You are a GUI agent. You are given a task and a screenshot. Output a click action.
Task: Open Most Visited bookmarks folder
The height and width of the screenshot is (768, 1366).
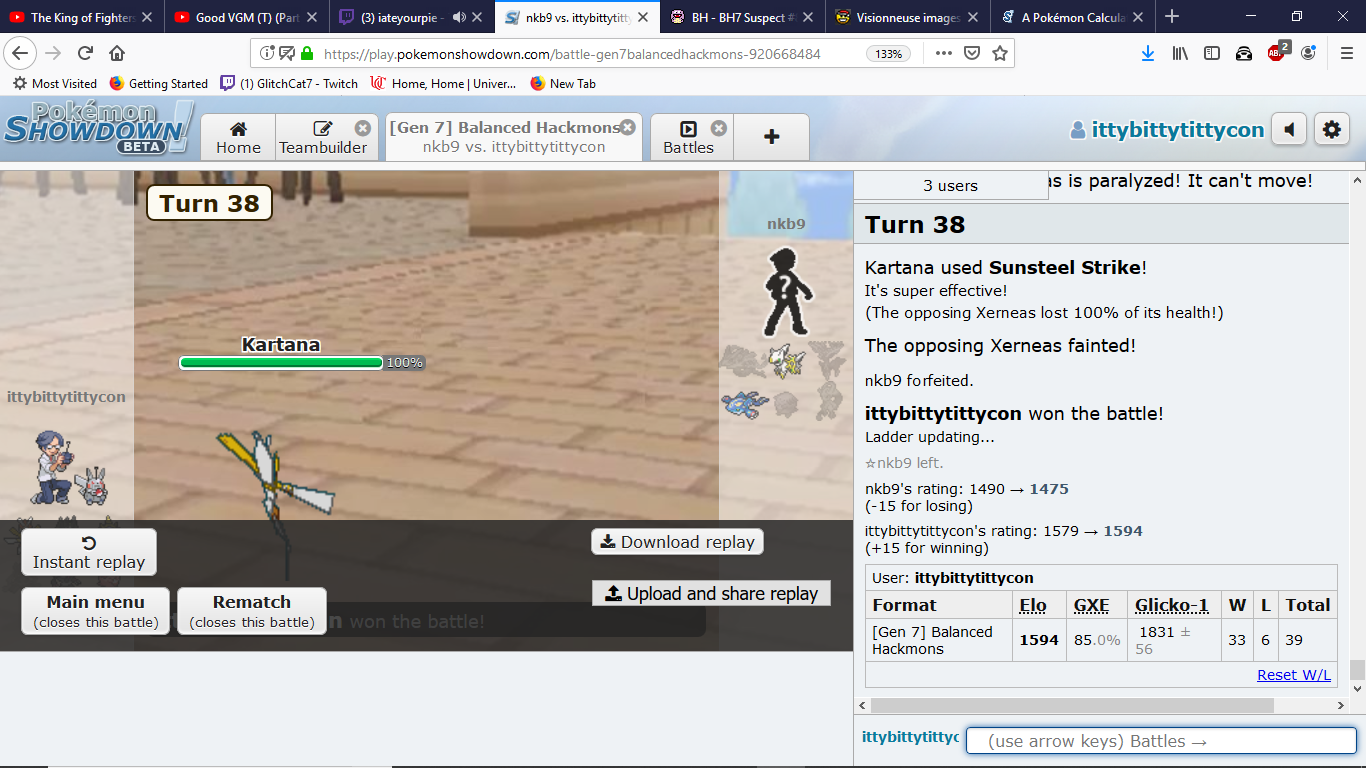click(x=56, y=84)
